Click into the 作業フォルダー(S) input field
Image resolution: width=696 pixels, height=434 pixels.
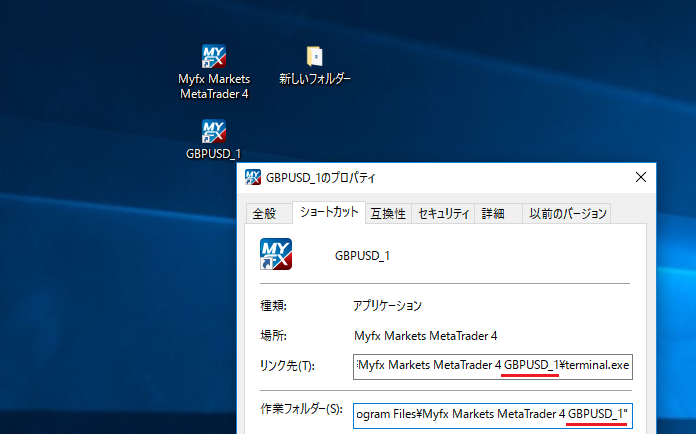[493, 415]
